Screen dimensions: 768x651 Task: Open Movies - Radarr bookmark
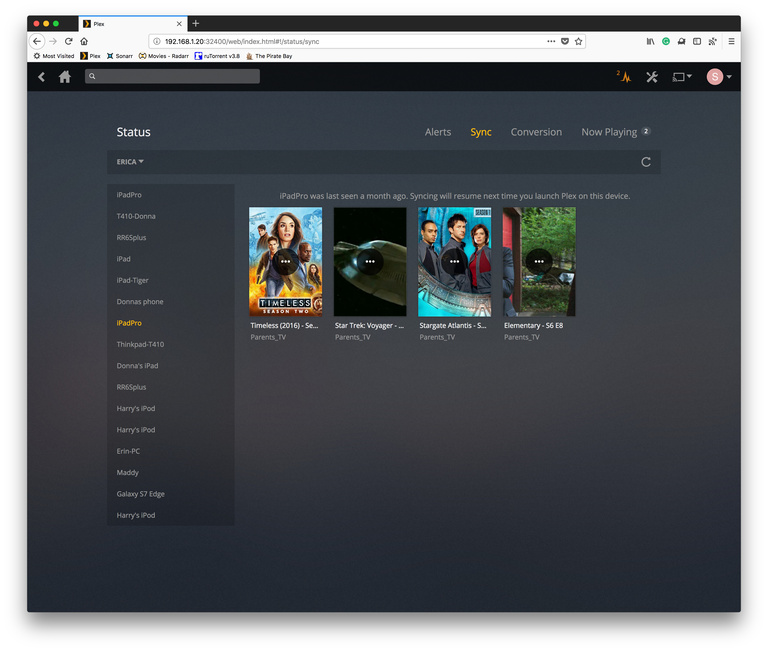(164, 56)
